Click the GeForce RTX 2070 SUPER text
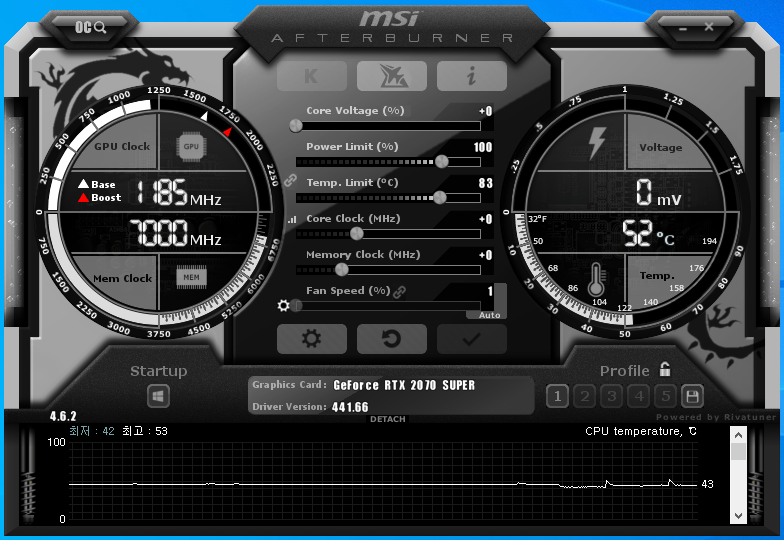Screen dimensions: 784x540 pos(404,385)
